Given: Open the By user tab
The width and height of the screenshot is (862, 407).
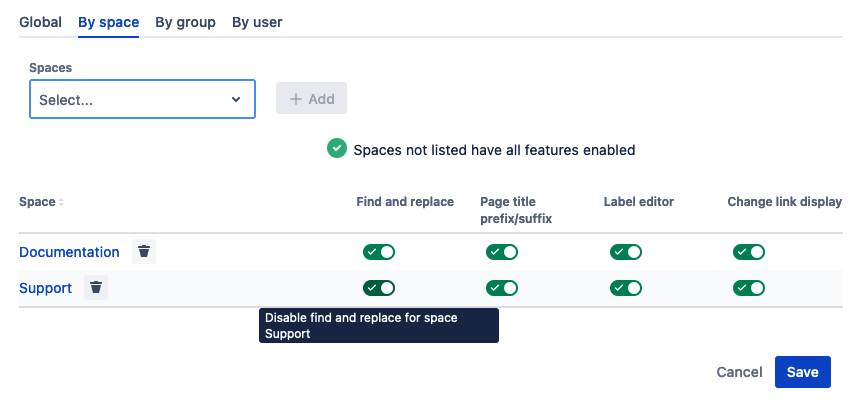Looking at the screenshot, I should pos(257,22).
